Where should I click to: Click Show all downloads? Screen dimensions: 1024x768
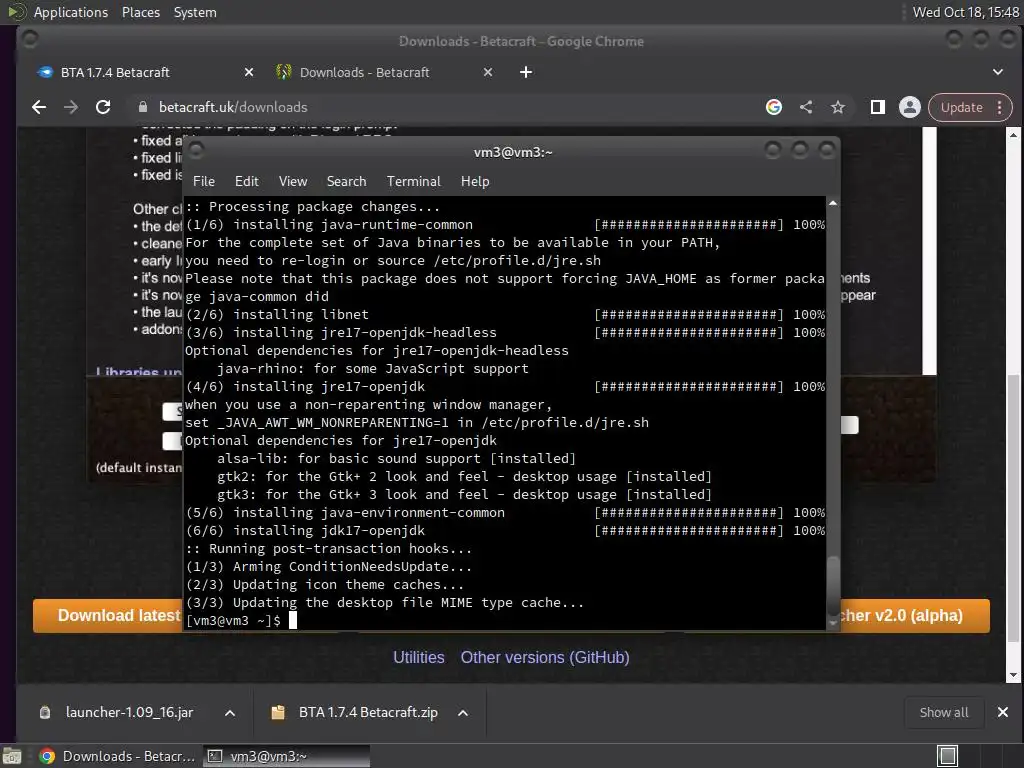pos(944,712)
